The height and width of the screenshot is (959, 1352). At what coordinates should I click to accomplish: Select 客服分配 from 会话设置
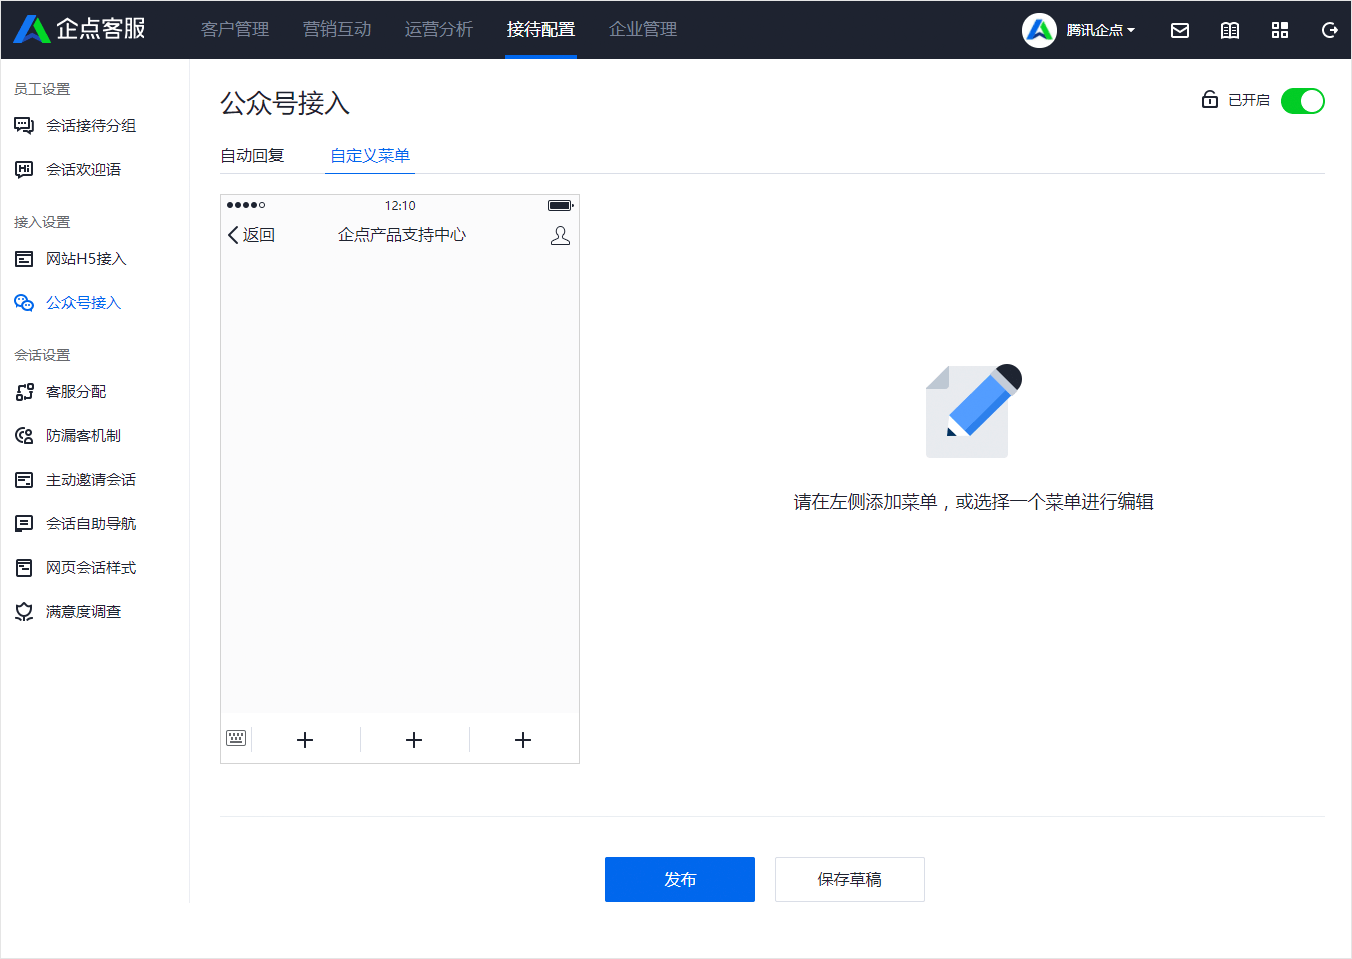(x=76, y=391)
